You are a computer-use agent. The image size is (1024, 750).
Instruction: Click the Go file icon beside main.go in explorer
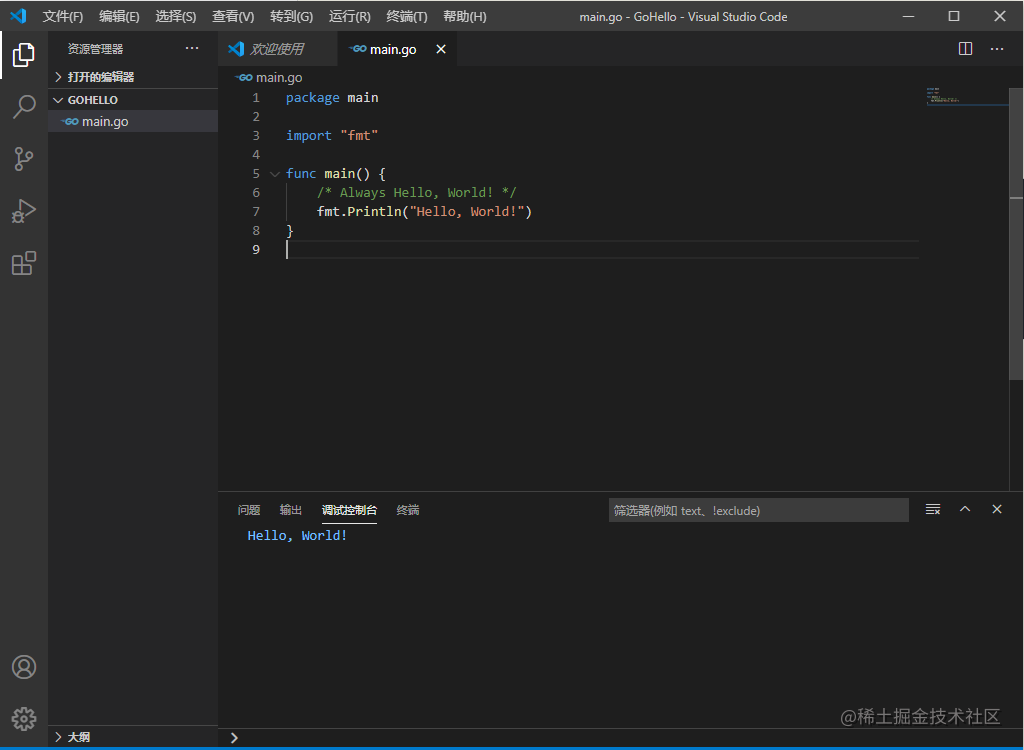[x=70, y=122]
